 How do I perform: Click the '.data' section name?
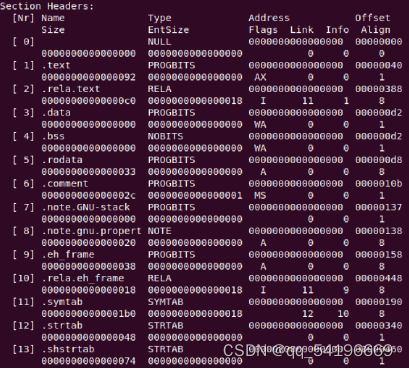point(56,113)
